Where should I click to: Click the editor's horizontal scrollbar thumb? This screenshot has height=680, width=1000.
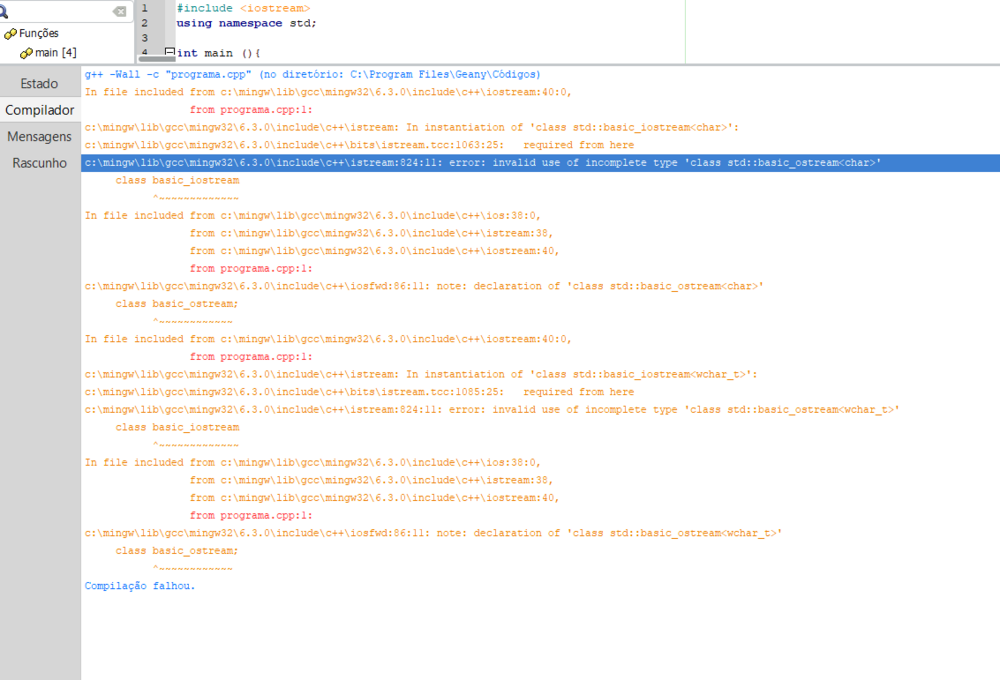156,59
